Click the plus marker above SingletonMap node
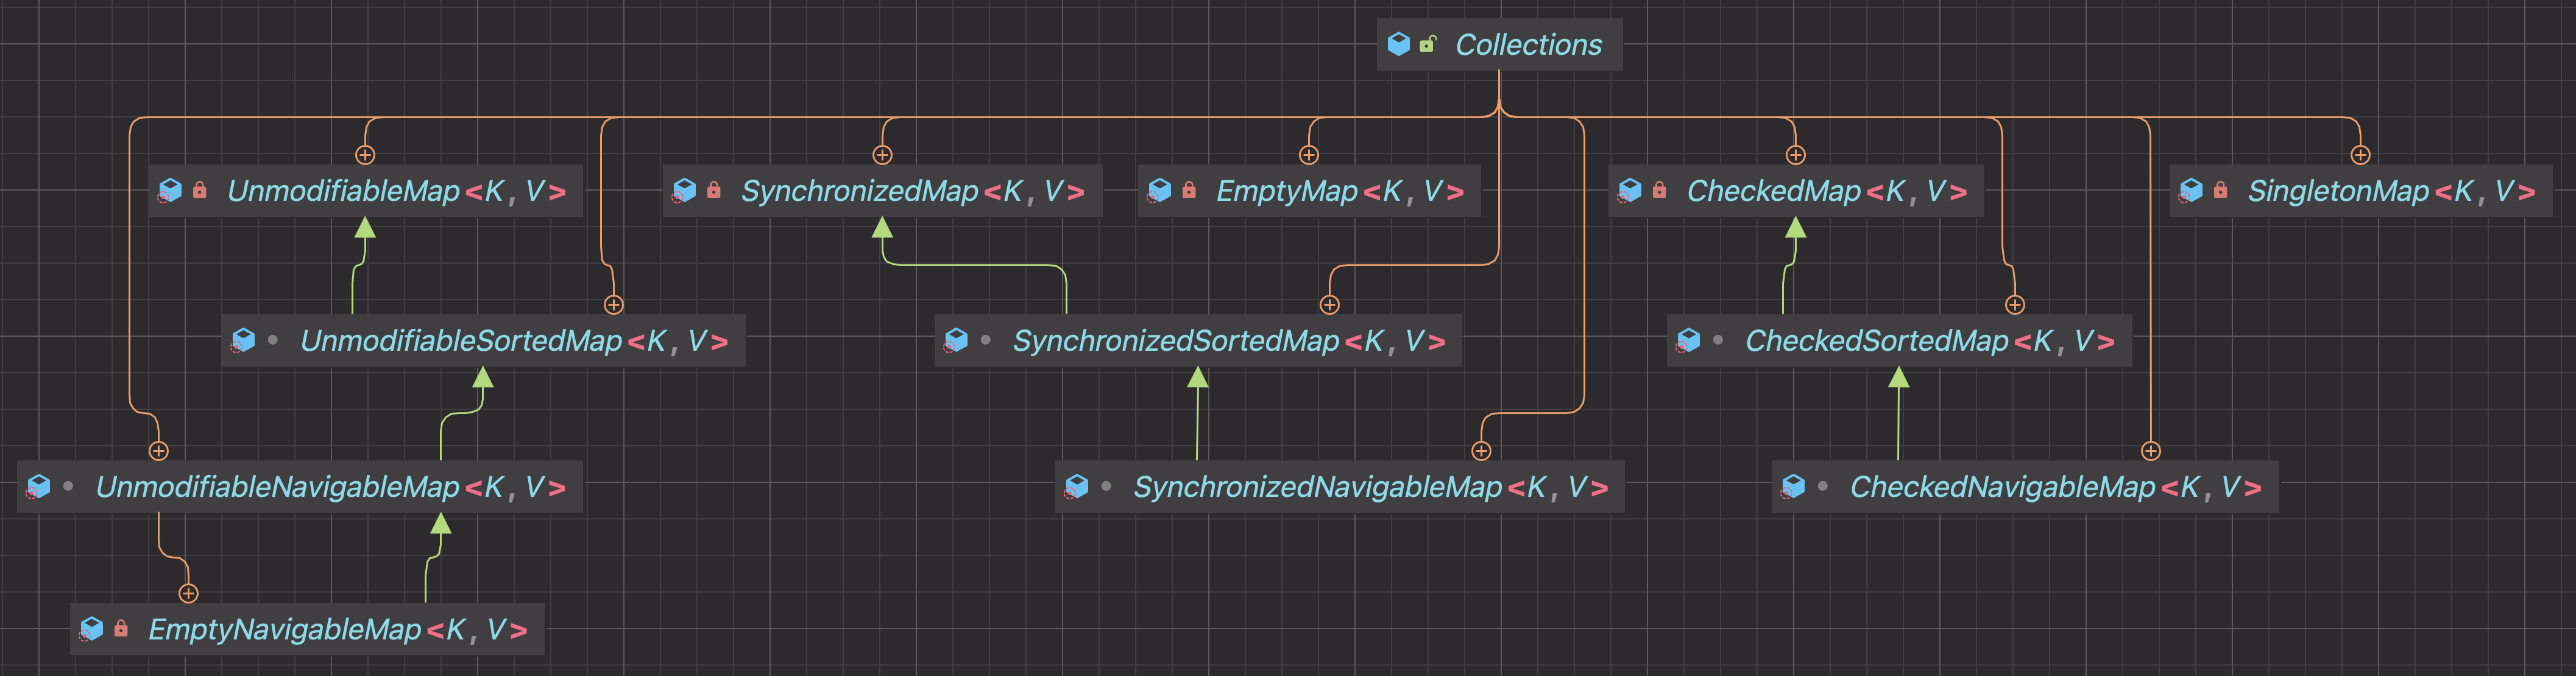Image resolution: width=2576 pixels, height=676 pixels. 2360,155
